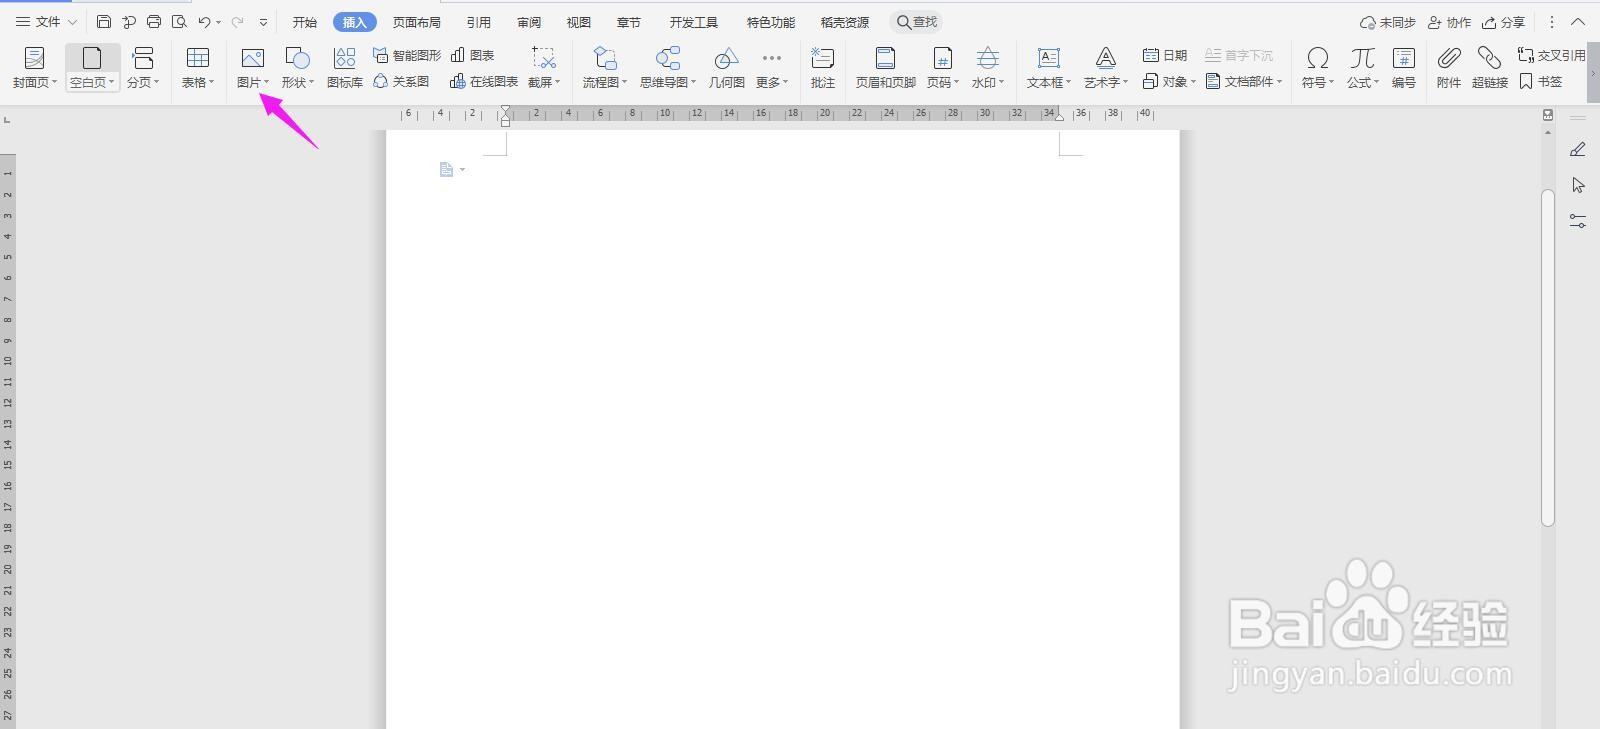Click the print icon
1600x729 pixels.
tap(154, 21)
